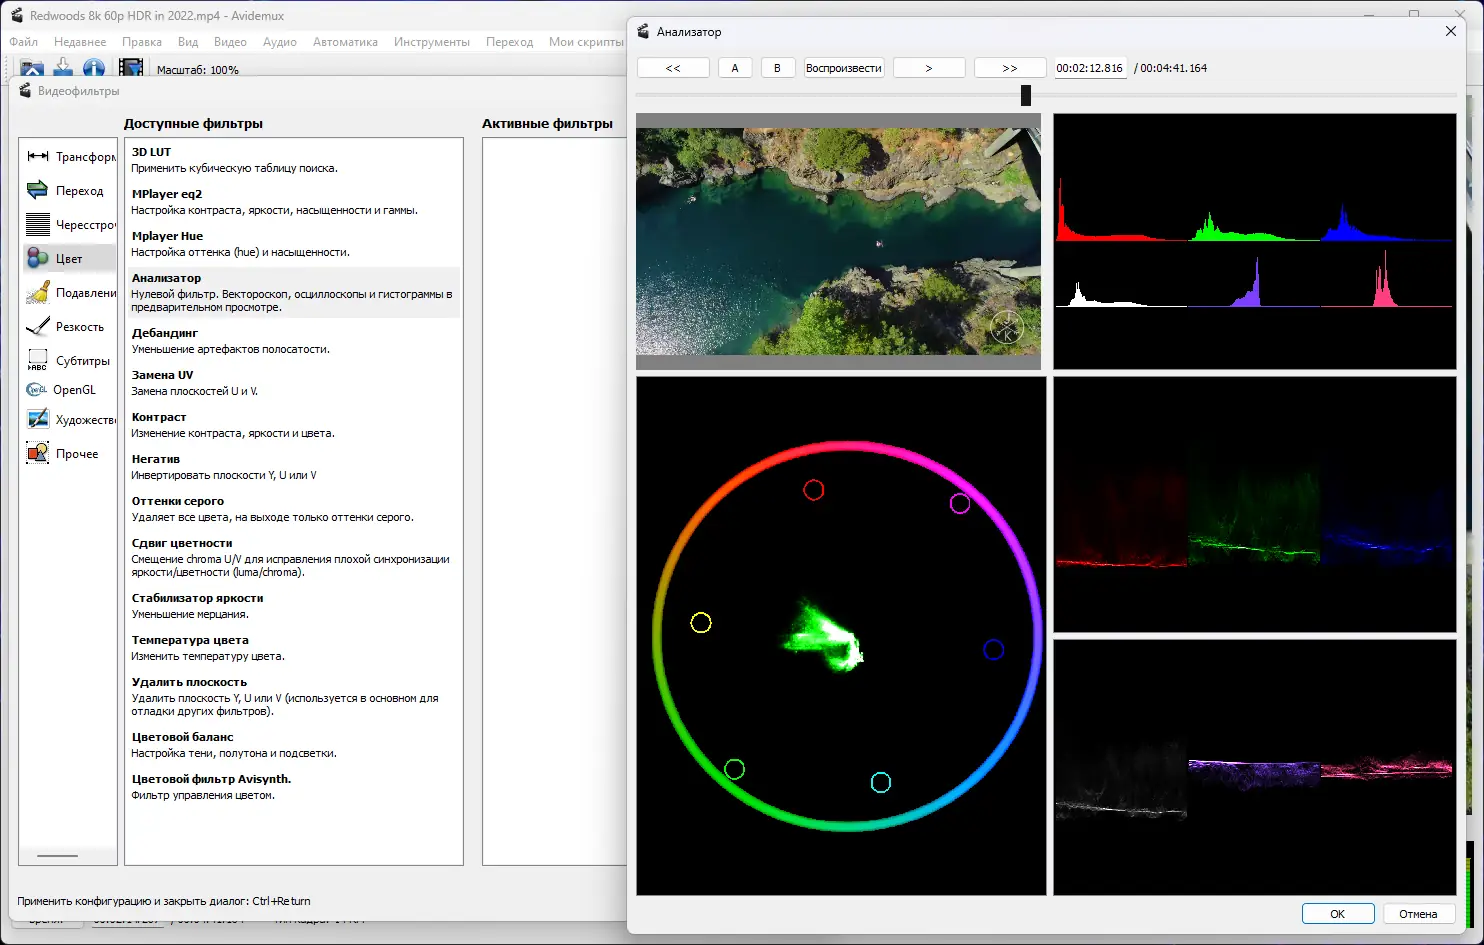The width and height of the screenshot is (1484, 945).
Task: Select the Трансформ filter category icon
Action: (38, 157)
